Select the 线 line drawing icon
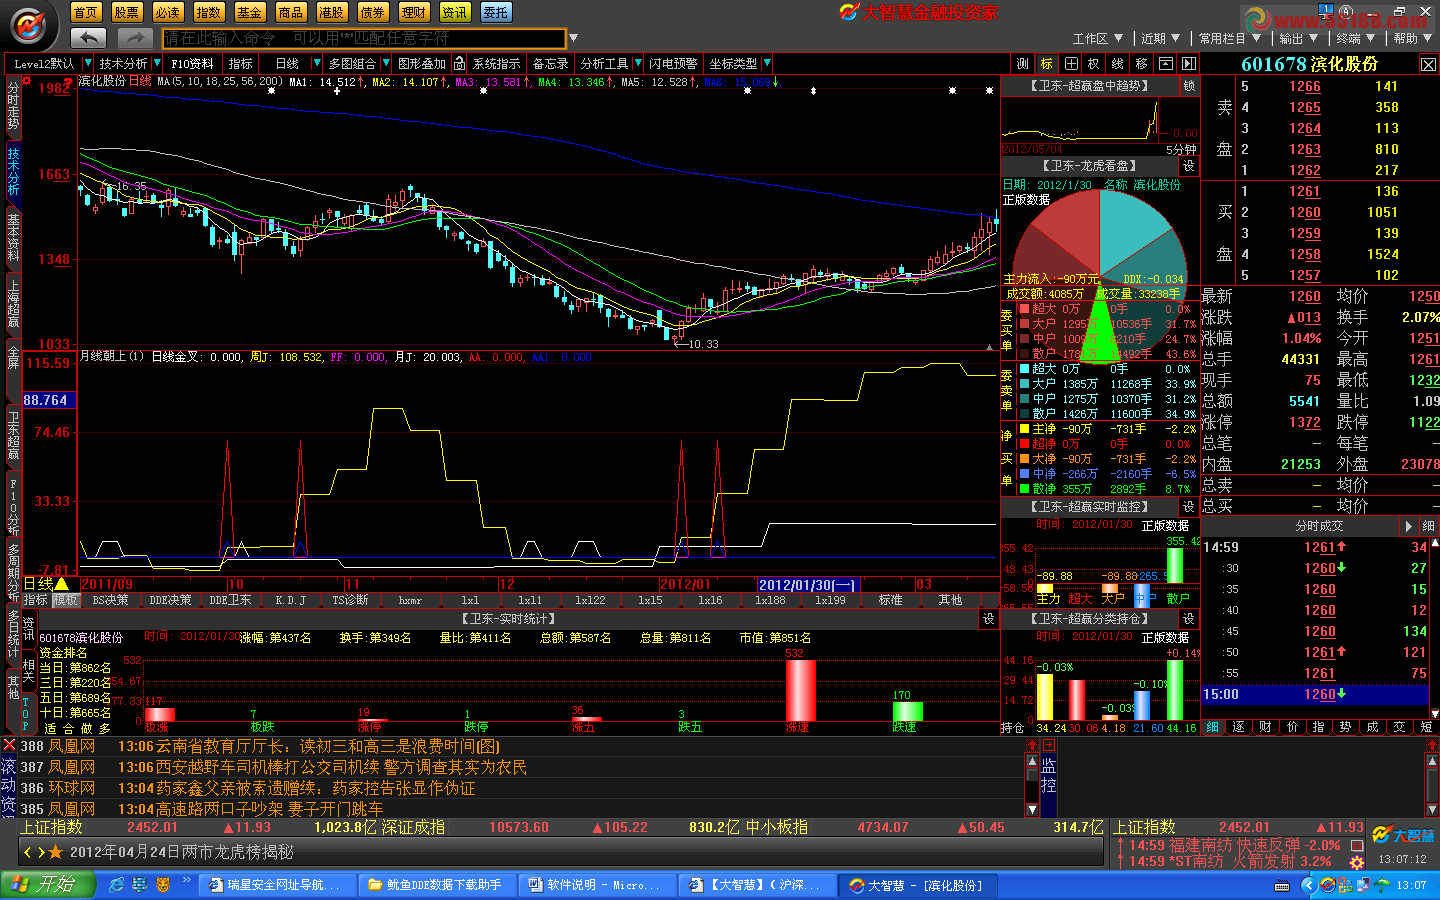This screenshot has height=900, width=1440. click(1118, 63)
